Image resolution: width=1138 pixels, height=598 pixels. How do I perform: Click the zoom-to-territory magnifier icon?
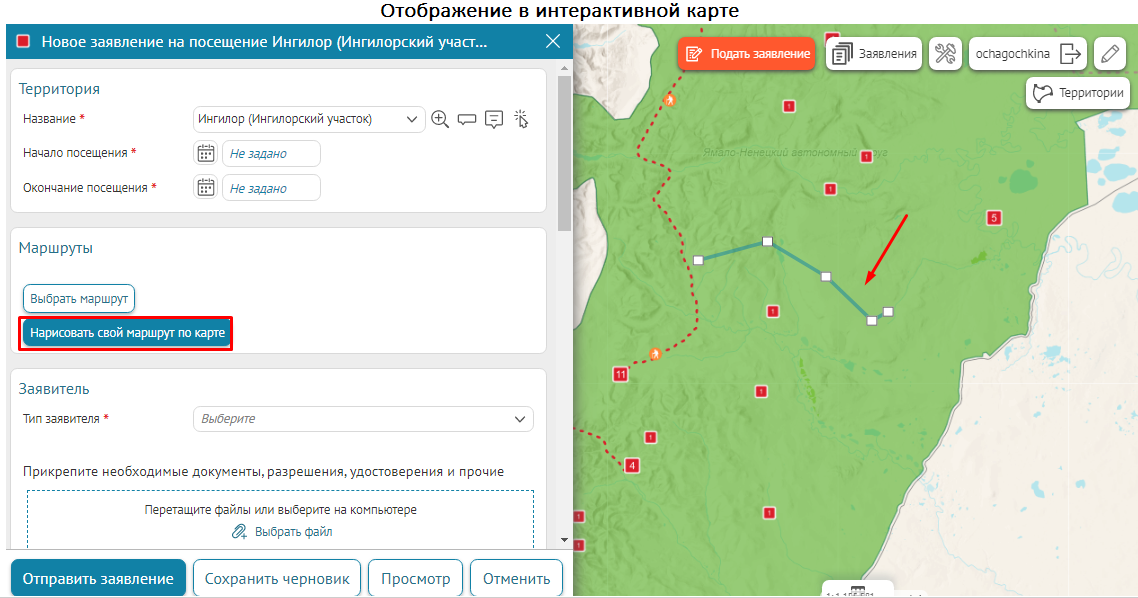pos(440,119)
